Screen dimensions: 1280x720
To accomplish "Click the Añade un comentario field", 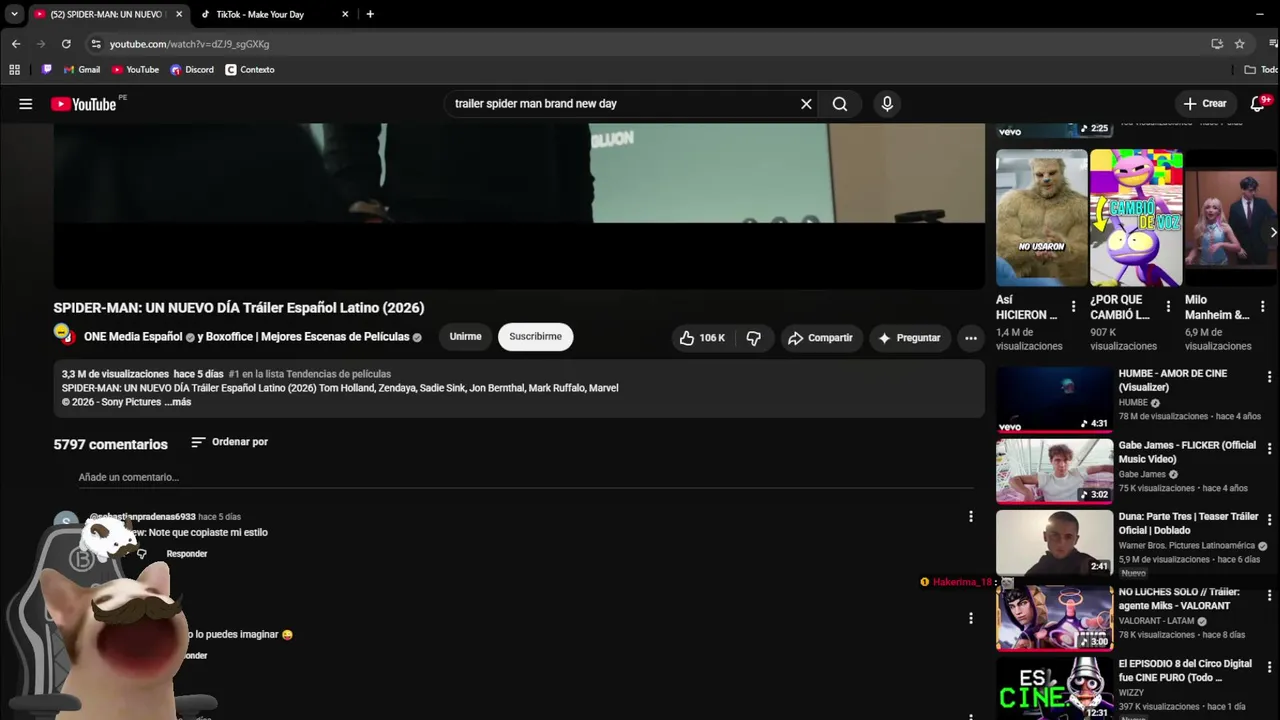I will (x=526, y=478).
